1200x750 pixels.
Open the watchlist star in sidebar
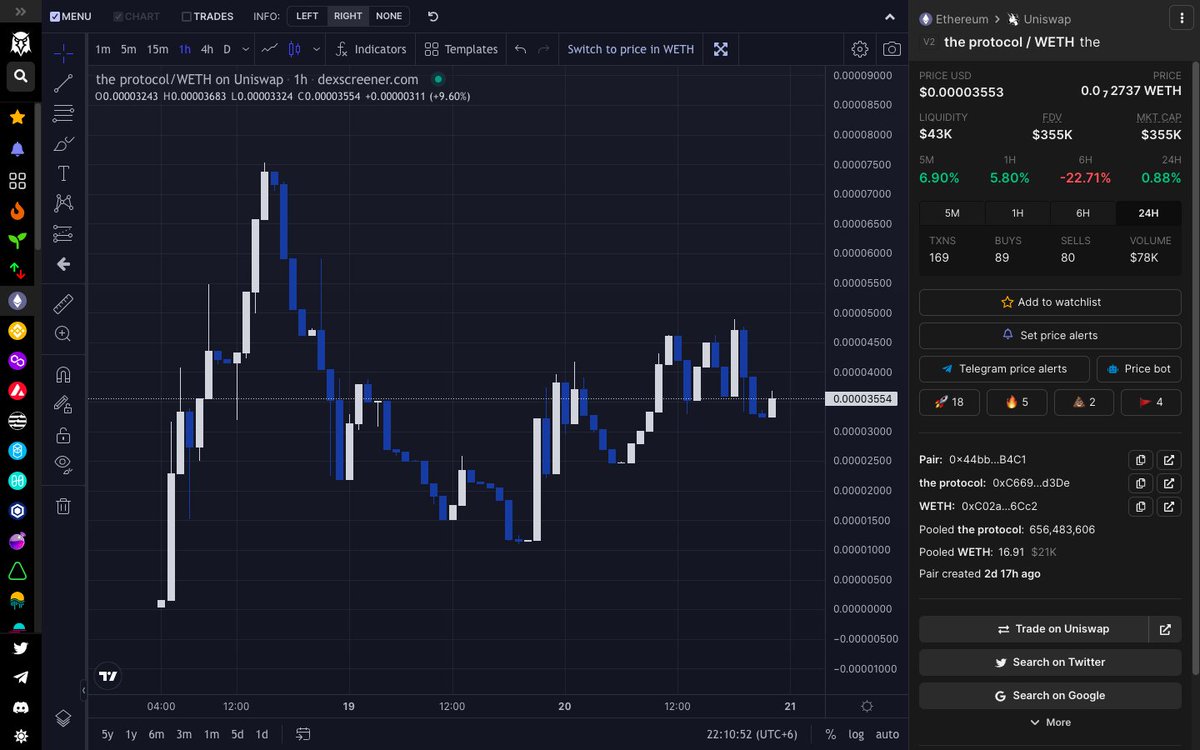pos(18,117)
